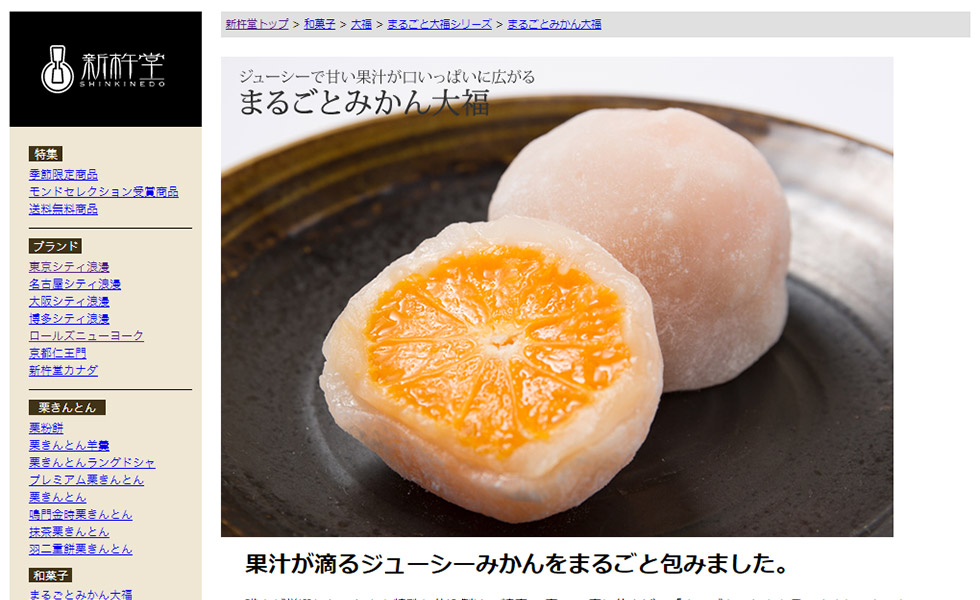Click the 博多シティ浪漫 link

pos(69,319)
